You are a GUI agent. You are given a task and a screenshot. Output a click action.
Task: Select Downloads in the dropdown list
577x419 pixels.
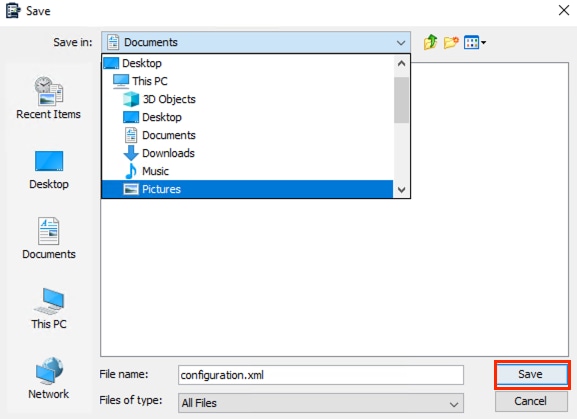tap(248, 153)
